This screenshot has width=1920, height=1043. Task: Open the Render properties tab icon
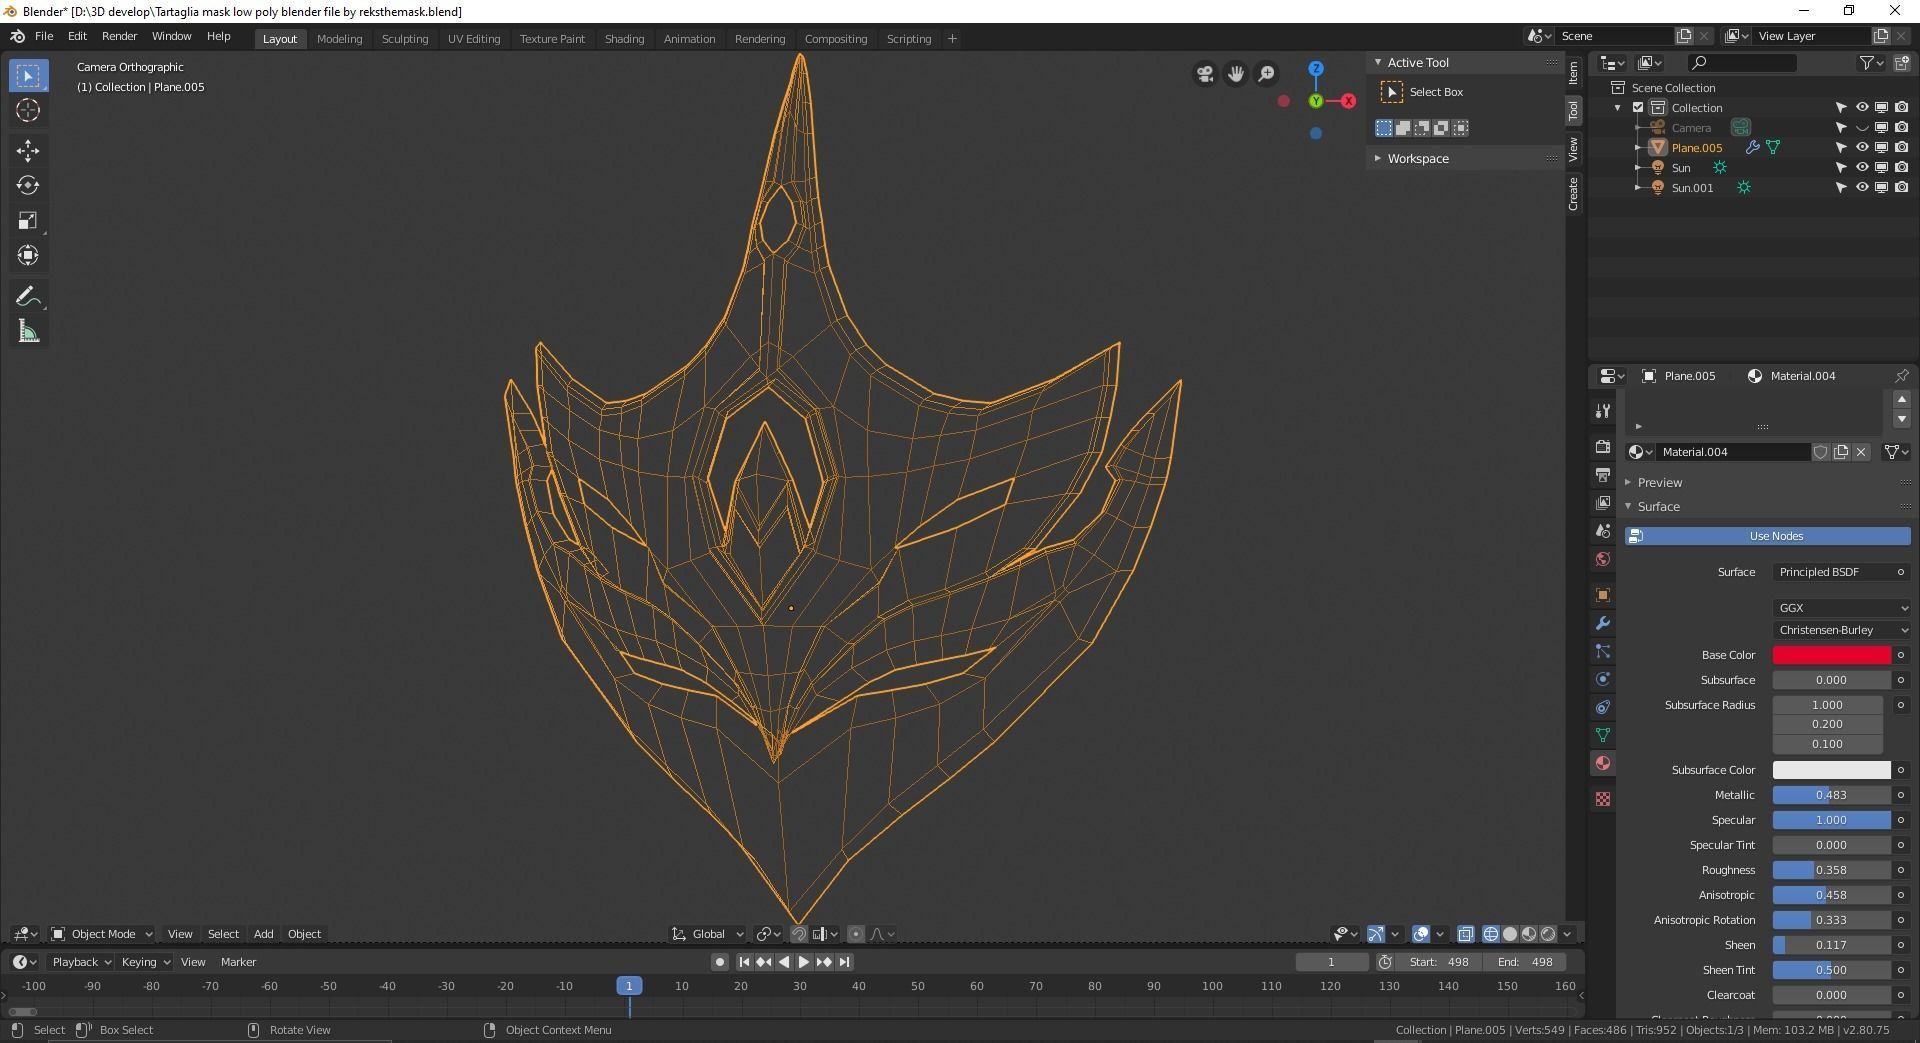(1603, 447)
